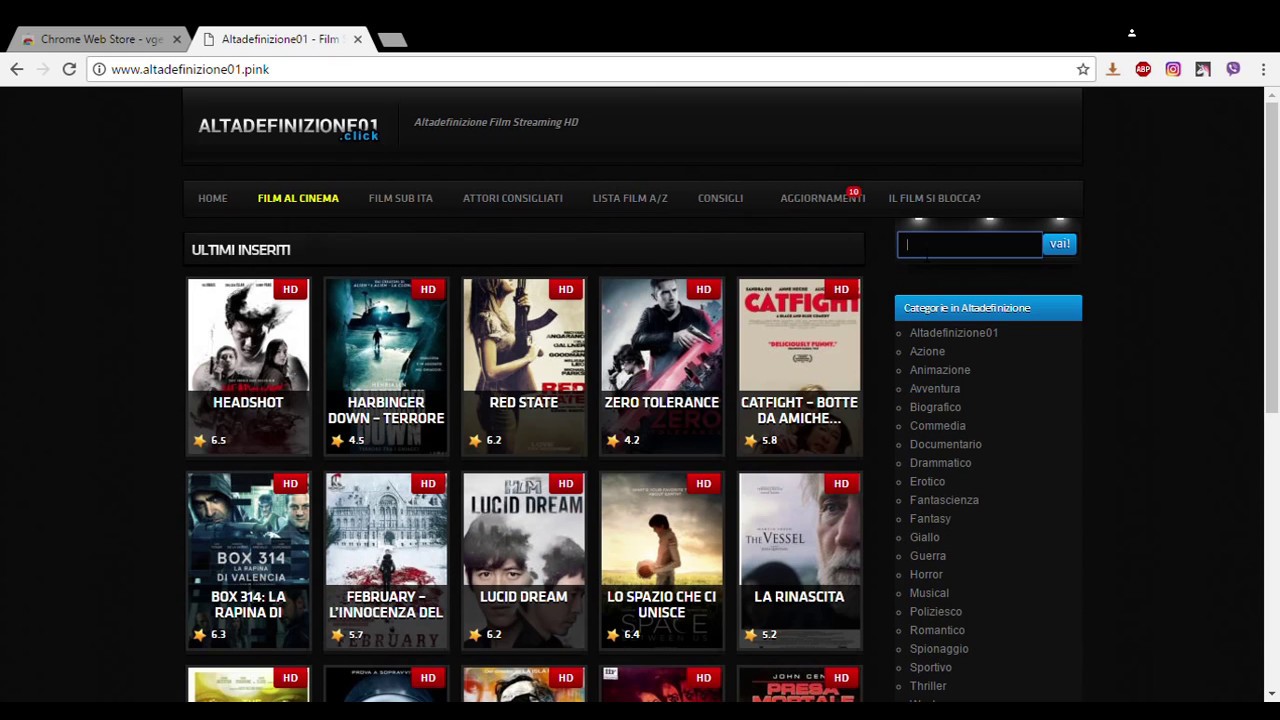Select the Azione category
Screen dimensions: 1280x720
(927, 351)
